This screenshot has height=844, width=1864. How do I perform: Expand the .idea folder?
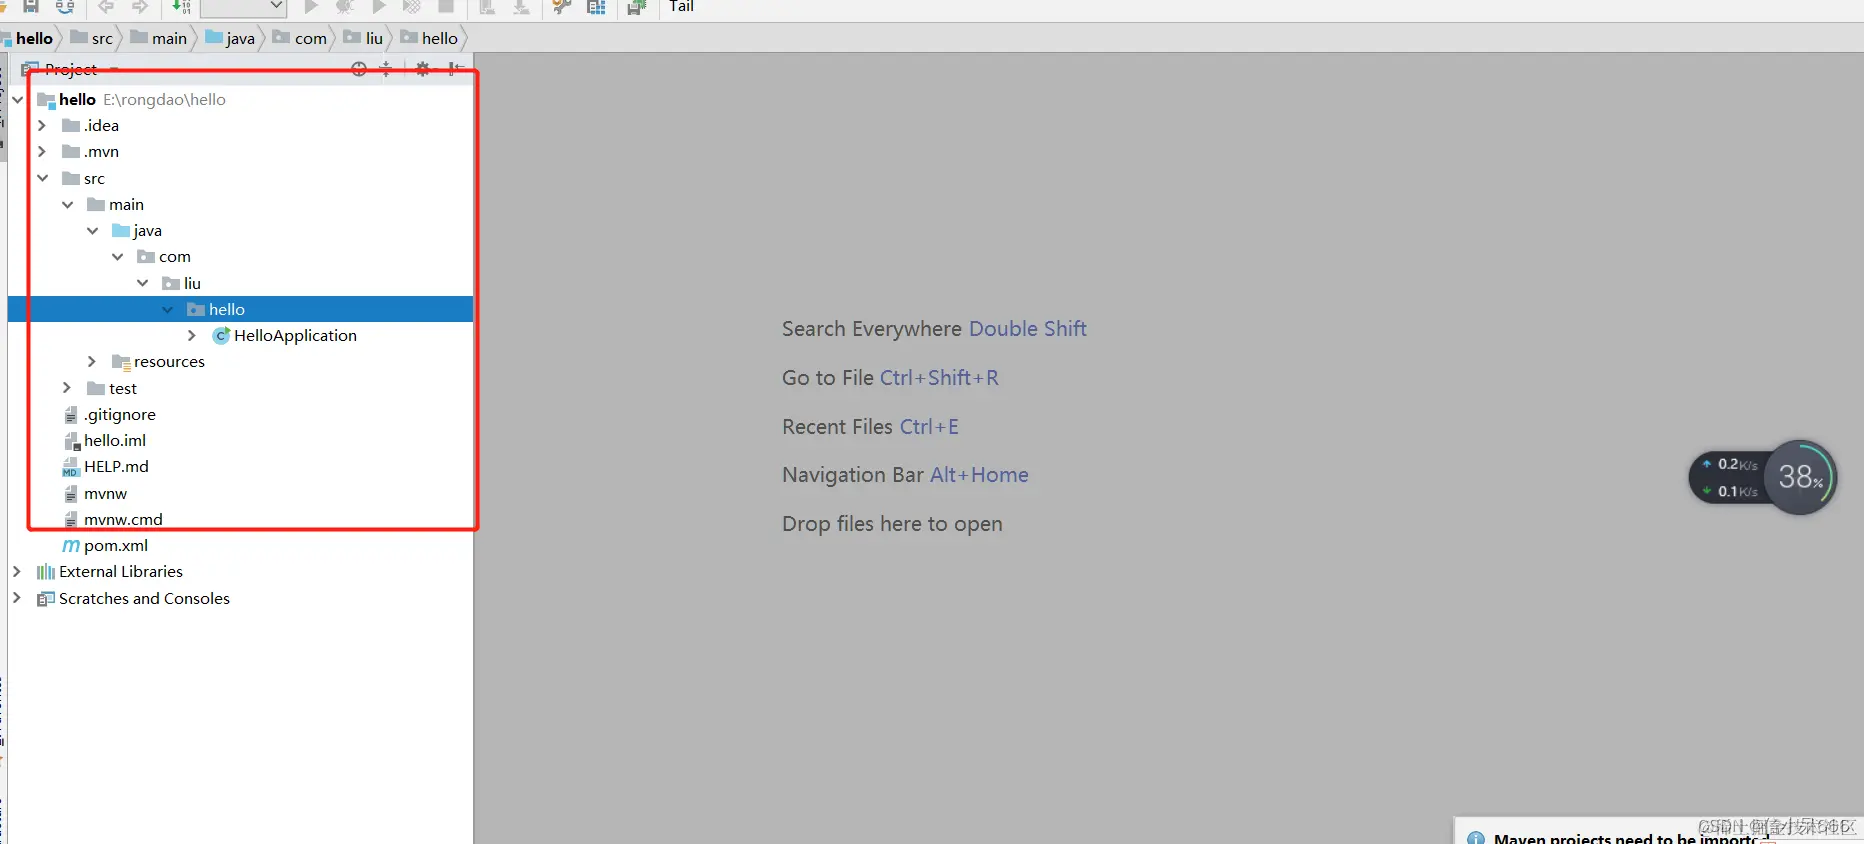click(42, 125)
